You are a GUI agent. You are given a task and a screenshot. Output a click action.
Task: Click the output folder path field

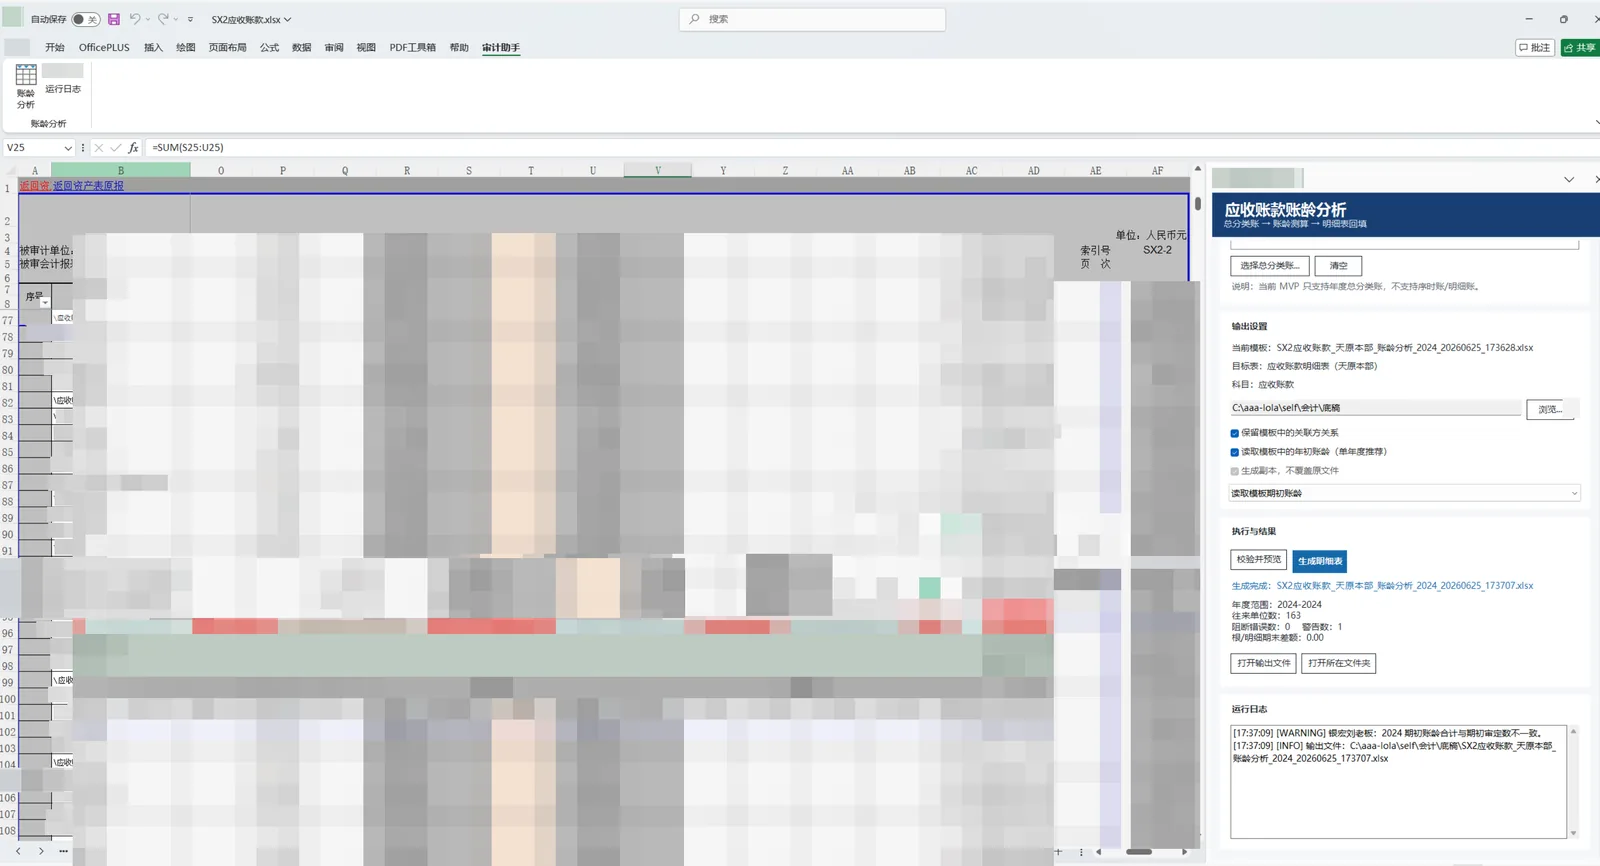tap(1375, 408)
